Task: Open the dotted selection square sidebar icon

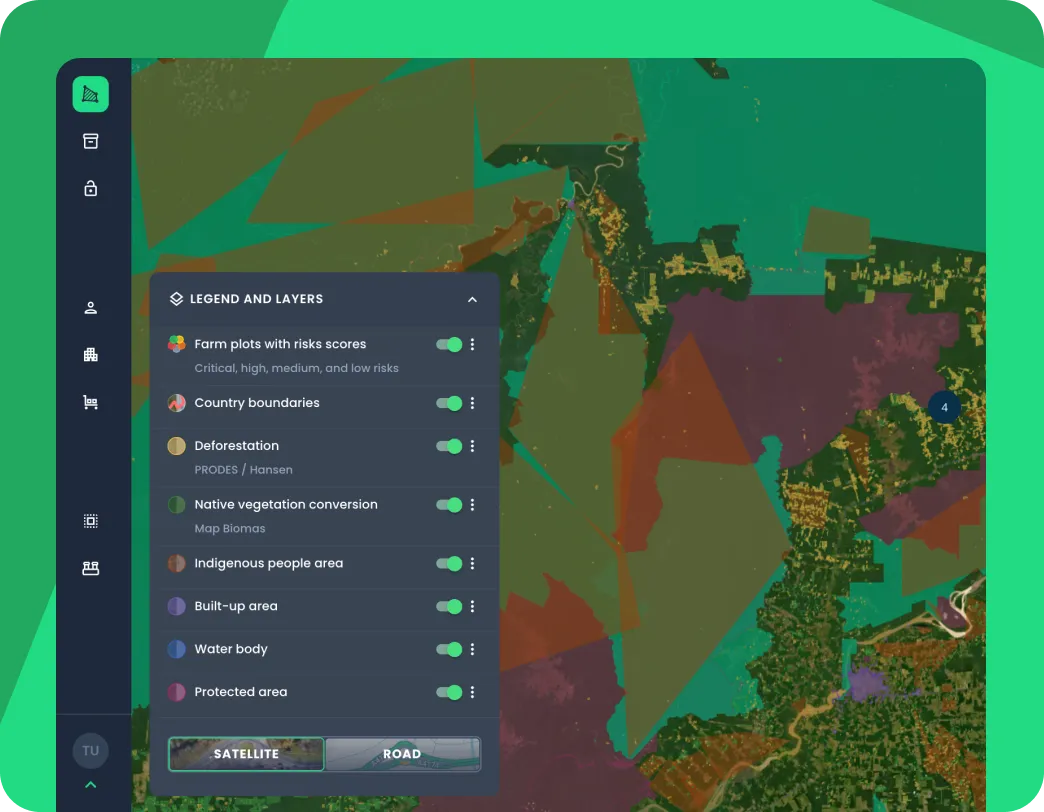Action: (x=91, y=521)
